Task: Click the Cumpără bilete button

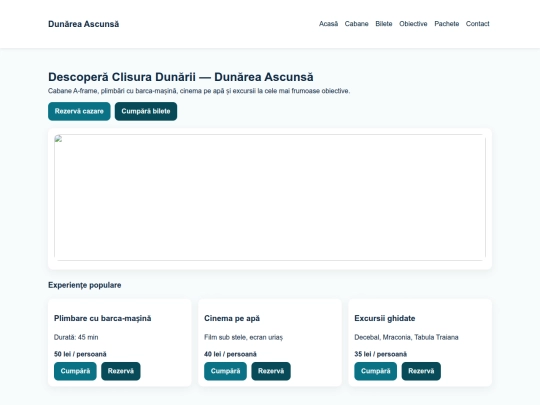Action: pyautogui.click(x=146, y=111)
